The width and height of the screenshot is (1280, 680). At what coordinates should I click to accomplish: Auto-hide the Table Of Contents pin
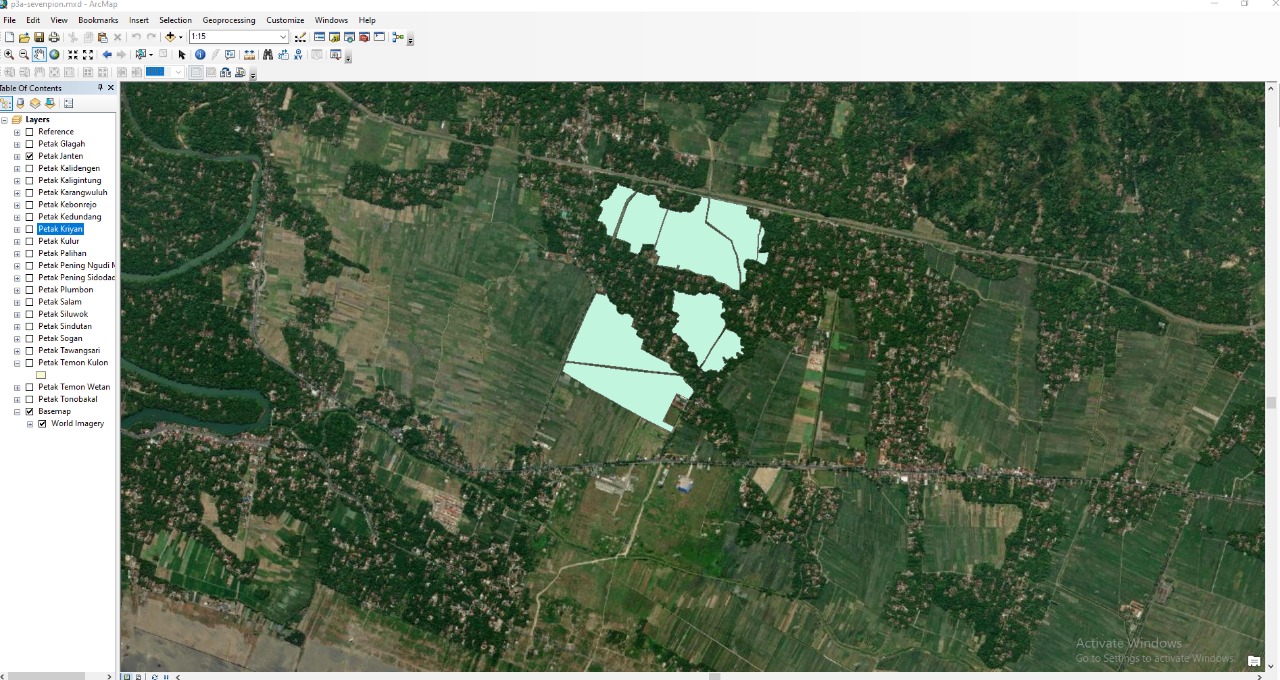(100, 88)
